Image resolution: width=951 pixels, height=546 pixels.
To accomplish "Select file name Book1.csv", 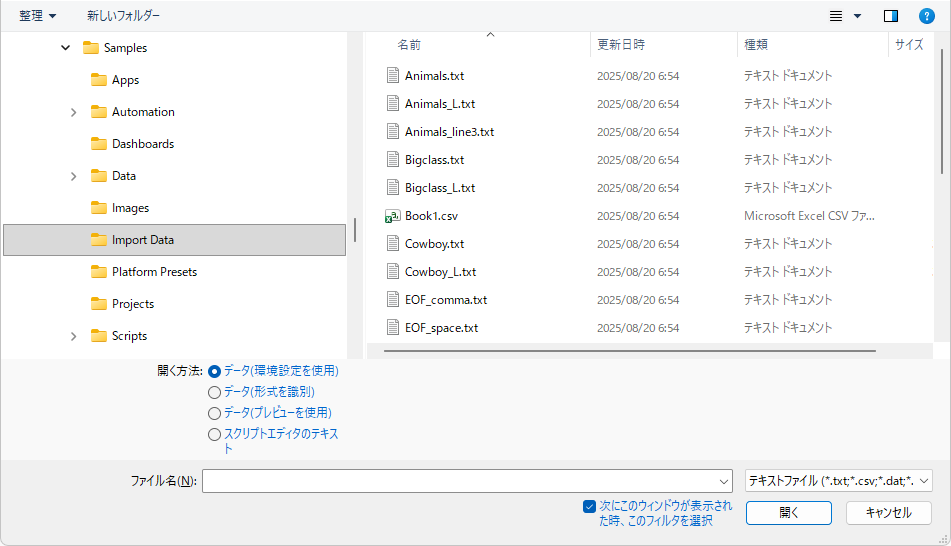I will 431,216.
